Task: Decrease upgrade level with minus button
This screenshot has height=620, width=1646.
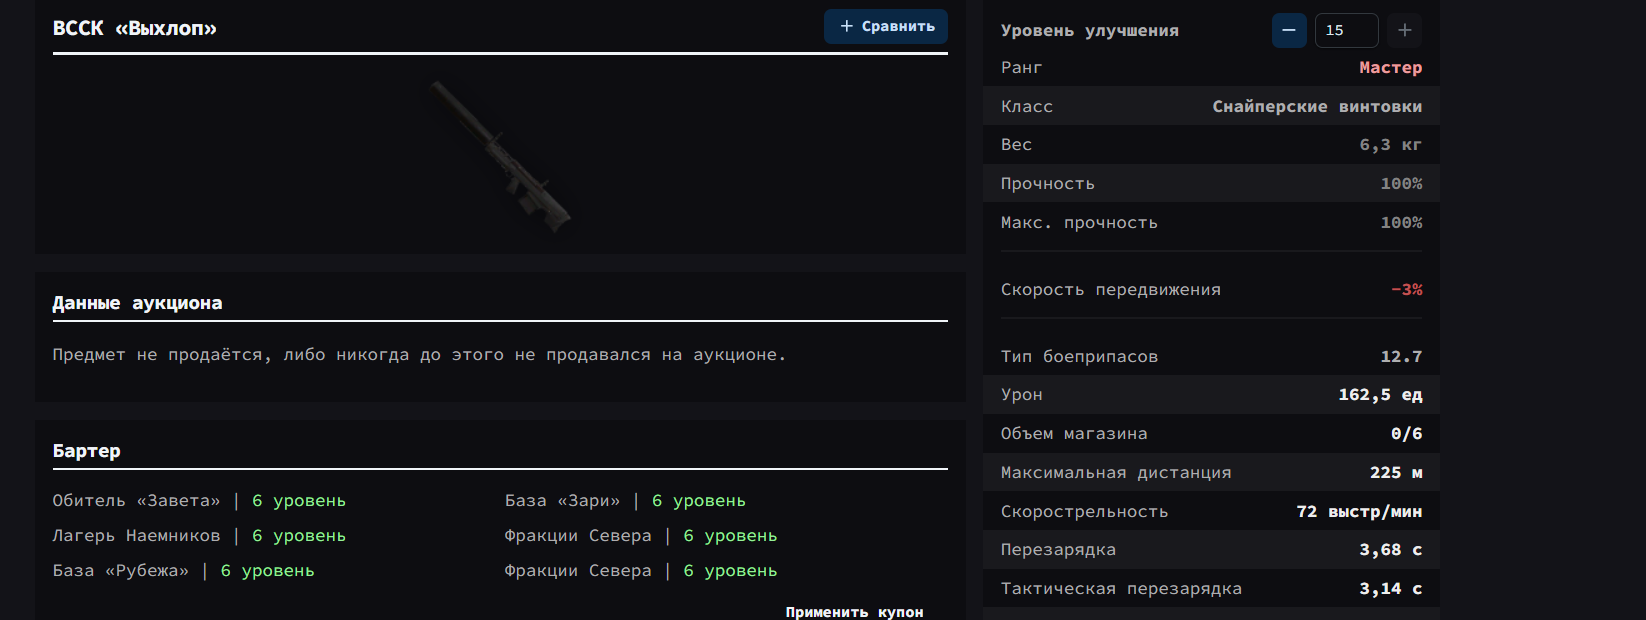Action: (1289, 30)
